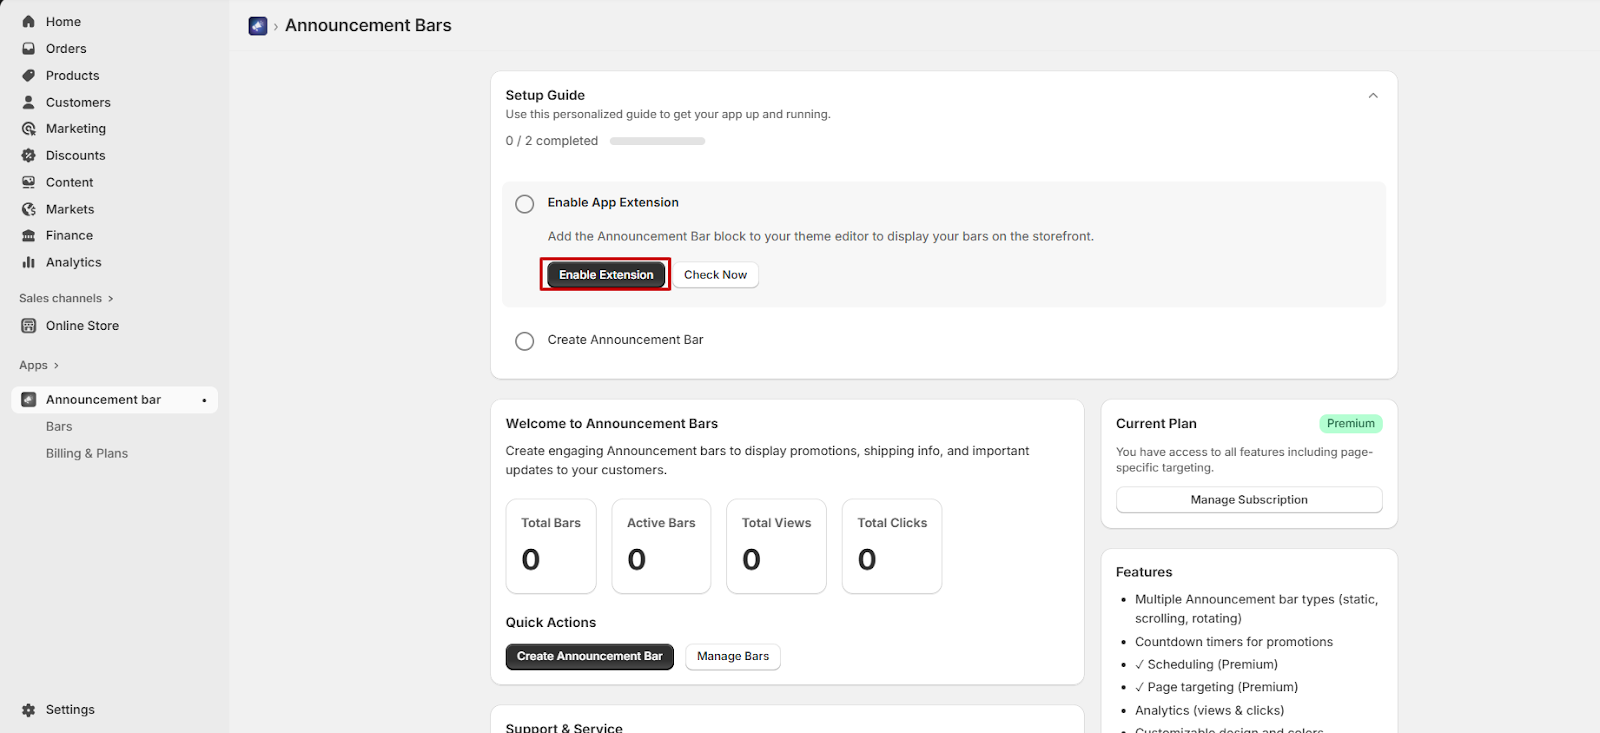
Task: Go to Billing & Plans page
Action: 87,453
